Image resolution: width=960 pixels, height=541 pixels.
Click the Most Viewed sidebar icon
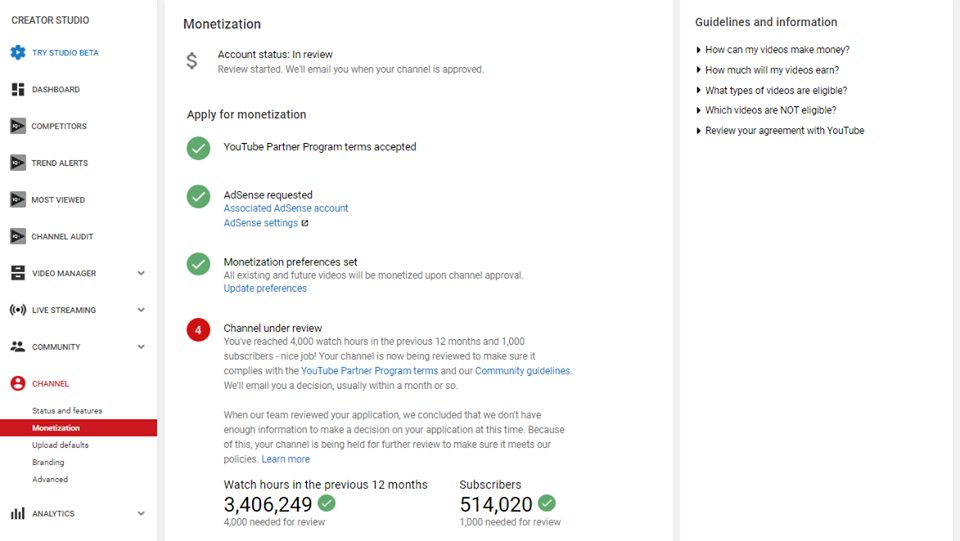click(18, 200)
